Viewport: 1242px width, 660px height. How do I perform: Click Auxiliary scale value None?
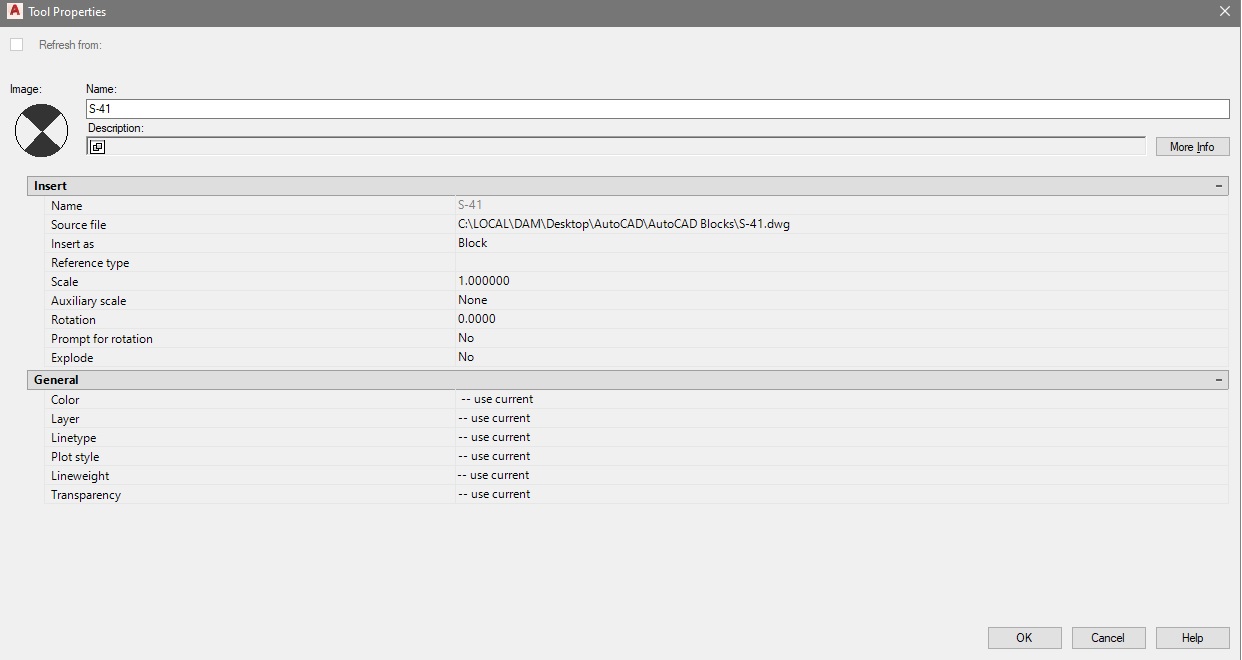point(473,300)
